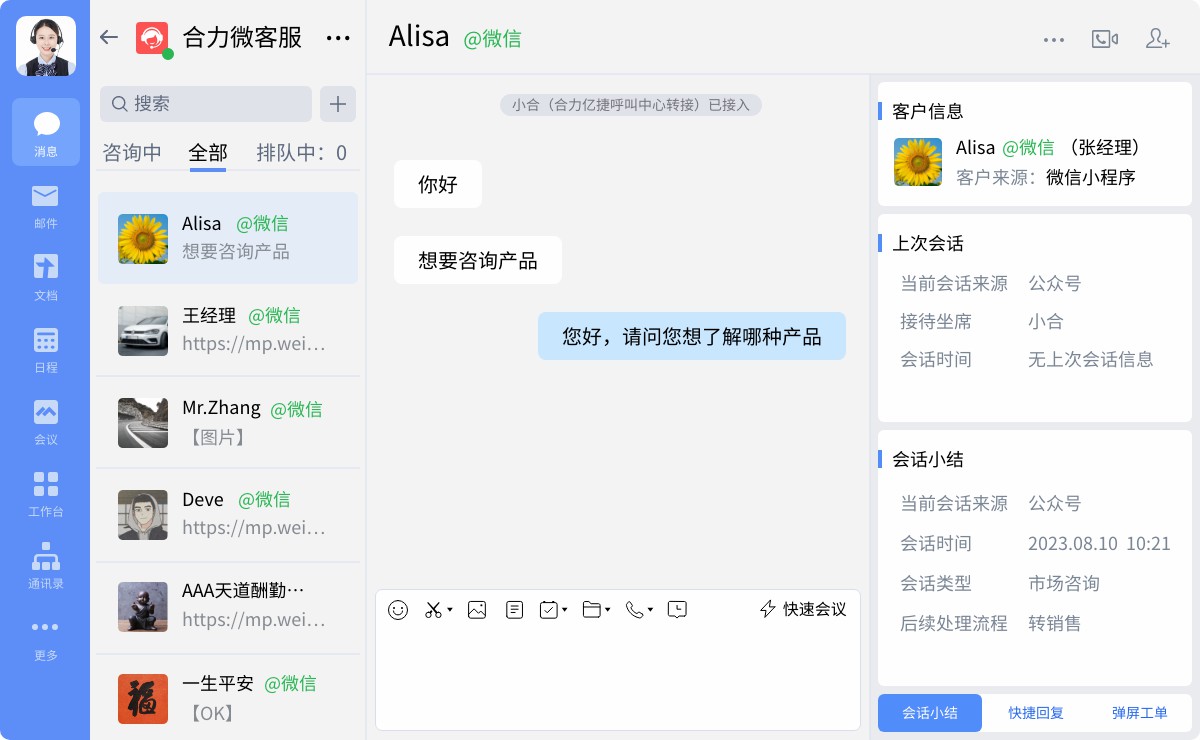
Task: Start a video call with Alisa
Action: (x=1105, y=38)
